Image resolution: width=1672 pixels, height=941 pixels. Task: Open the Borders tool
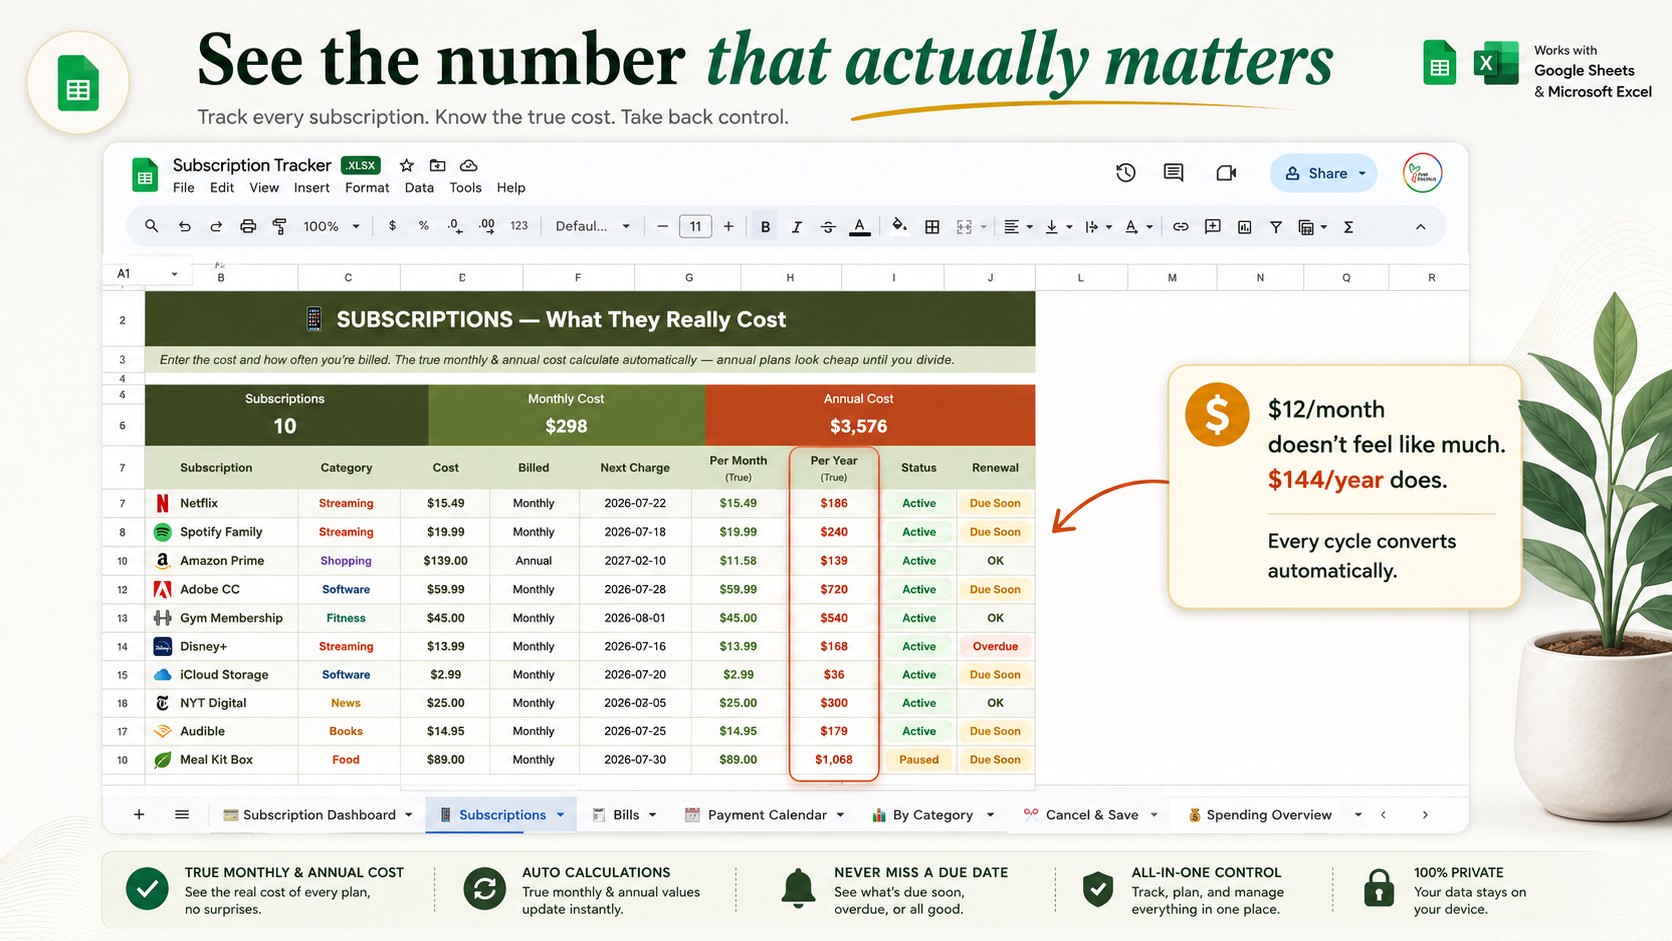coord(932,227)
